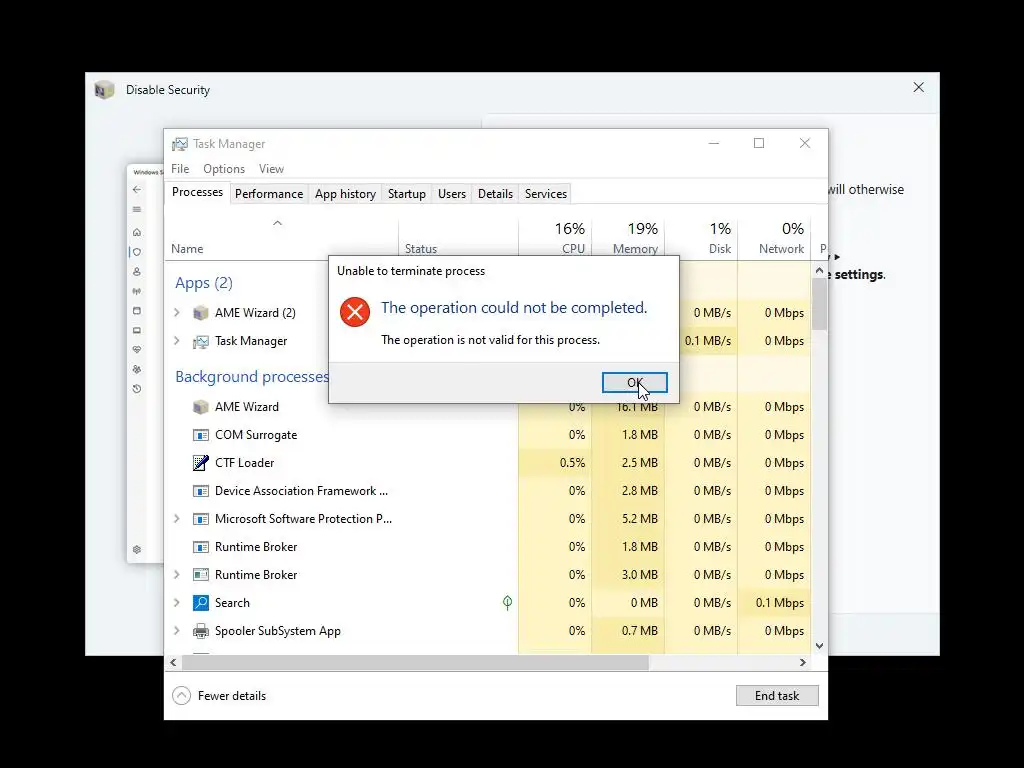
Task: Expand the AME Wizard (2) app group
Action: point(176,313)
